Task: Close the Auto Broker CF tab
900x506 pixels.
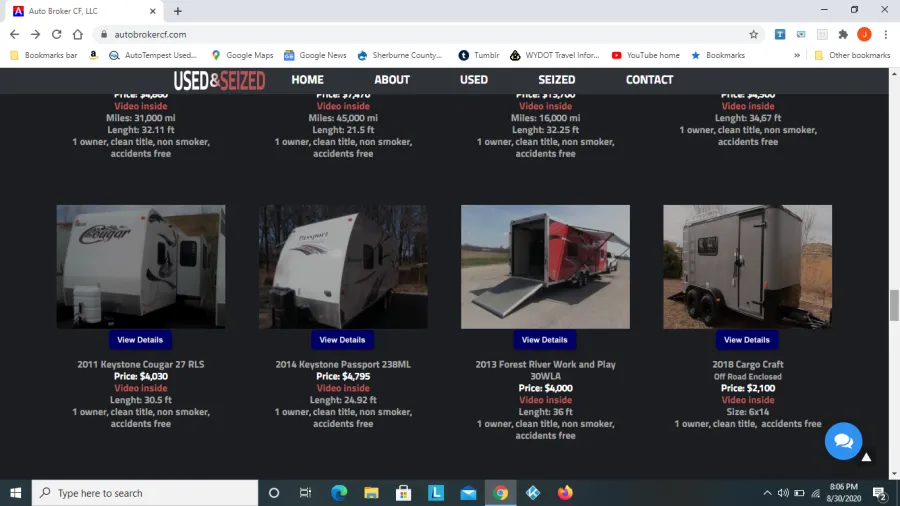Action: pos(153,11)
